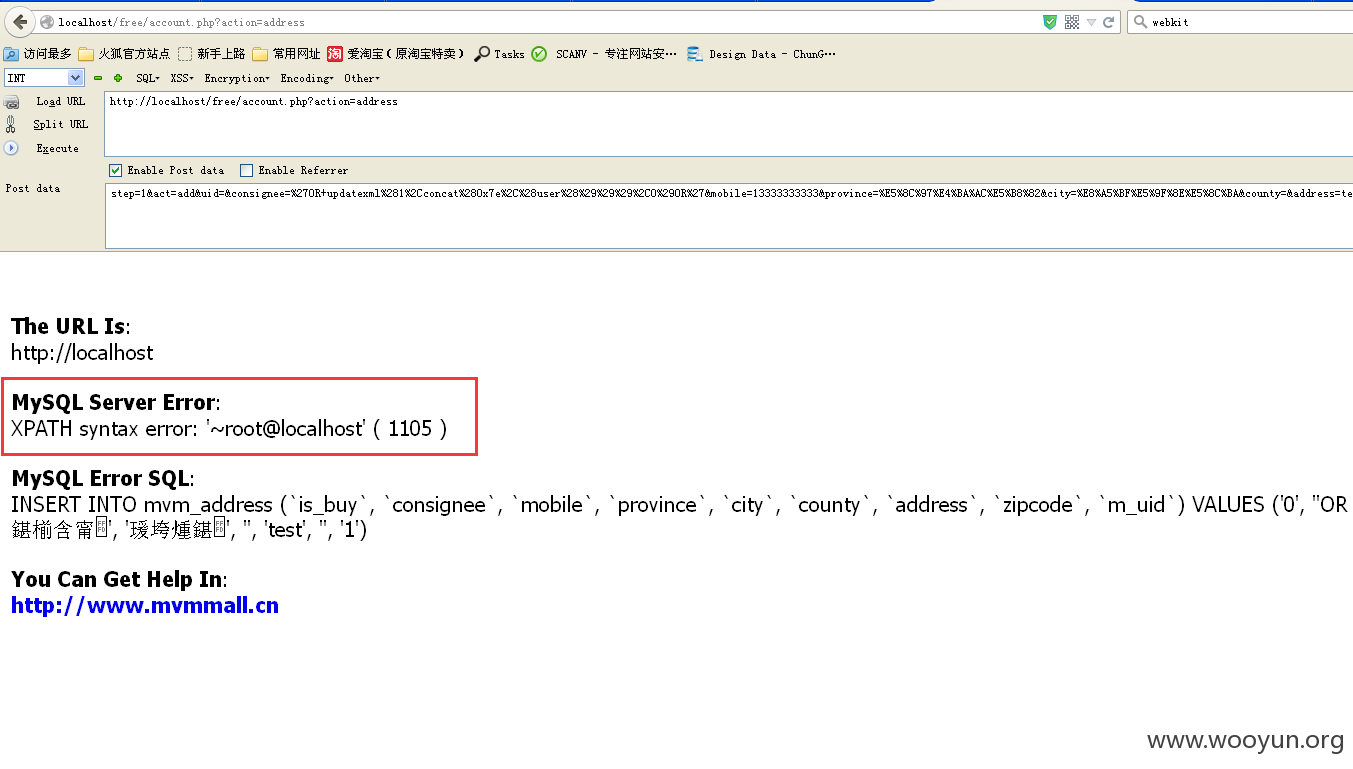Click the 'The URL Is' heading

click(69, 326)
